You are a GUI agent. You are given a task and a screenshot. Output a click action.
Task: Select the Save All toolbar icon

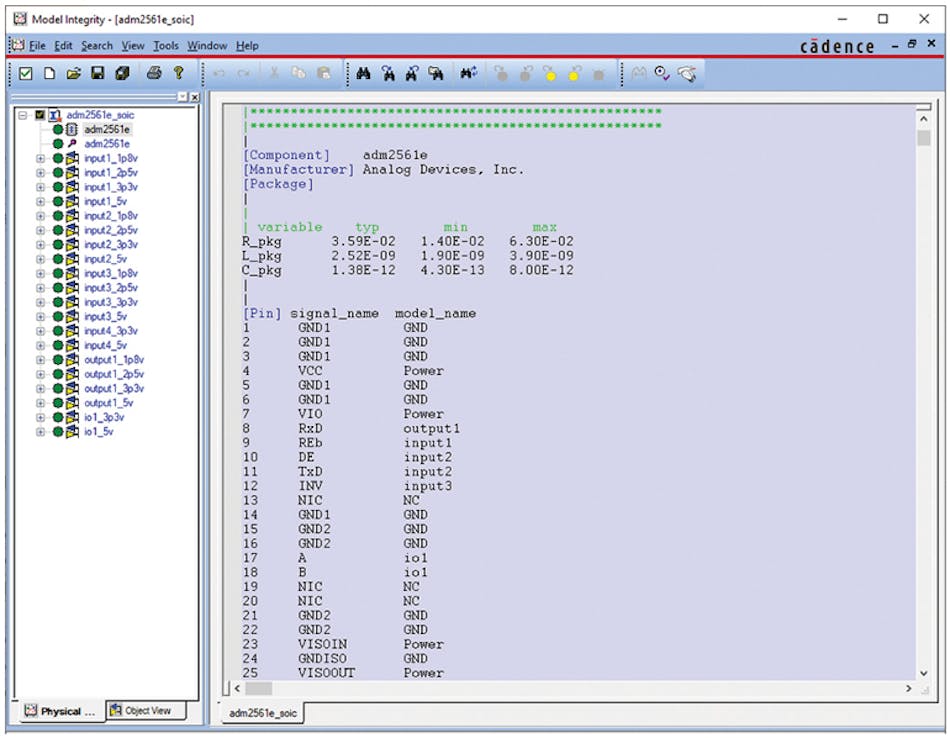coord(123,72)
